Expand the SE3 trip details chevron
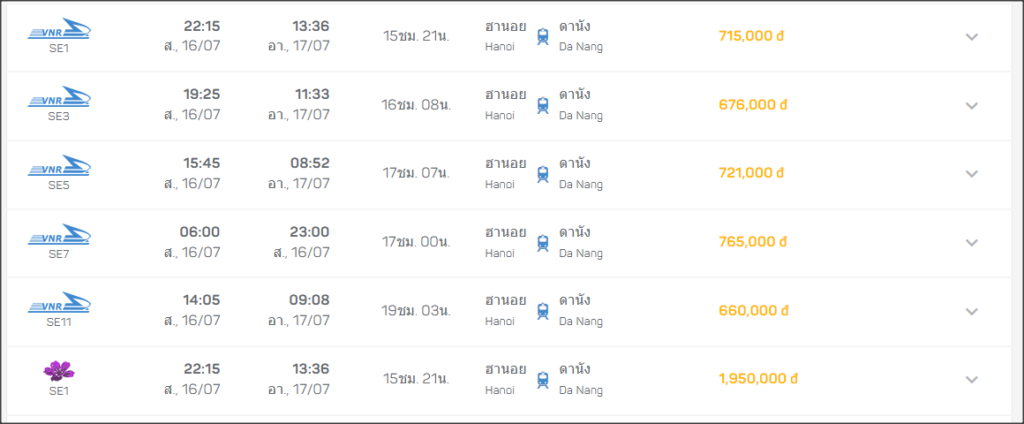This screenshot has height=424, width=1024. coord(972,105)
